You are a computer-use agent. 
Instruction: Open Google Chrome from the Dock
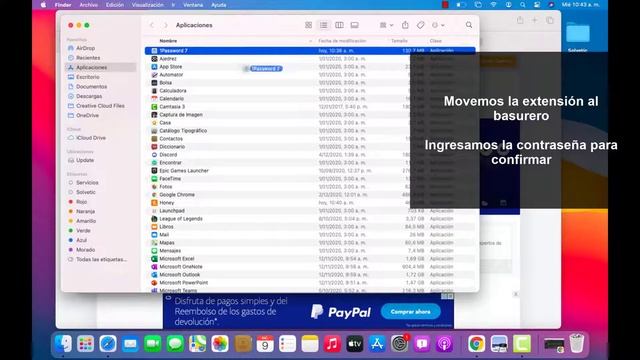476,344
